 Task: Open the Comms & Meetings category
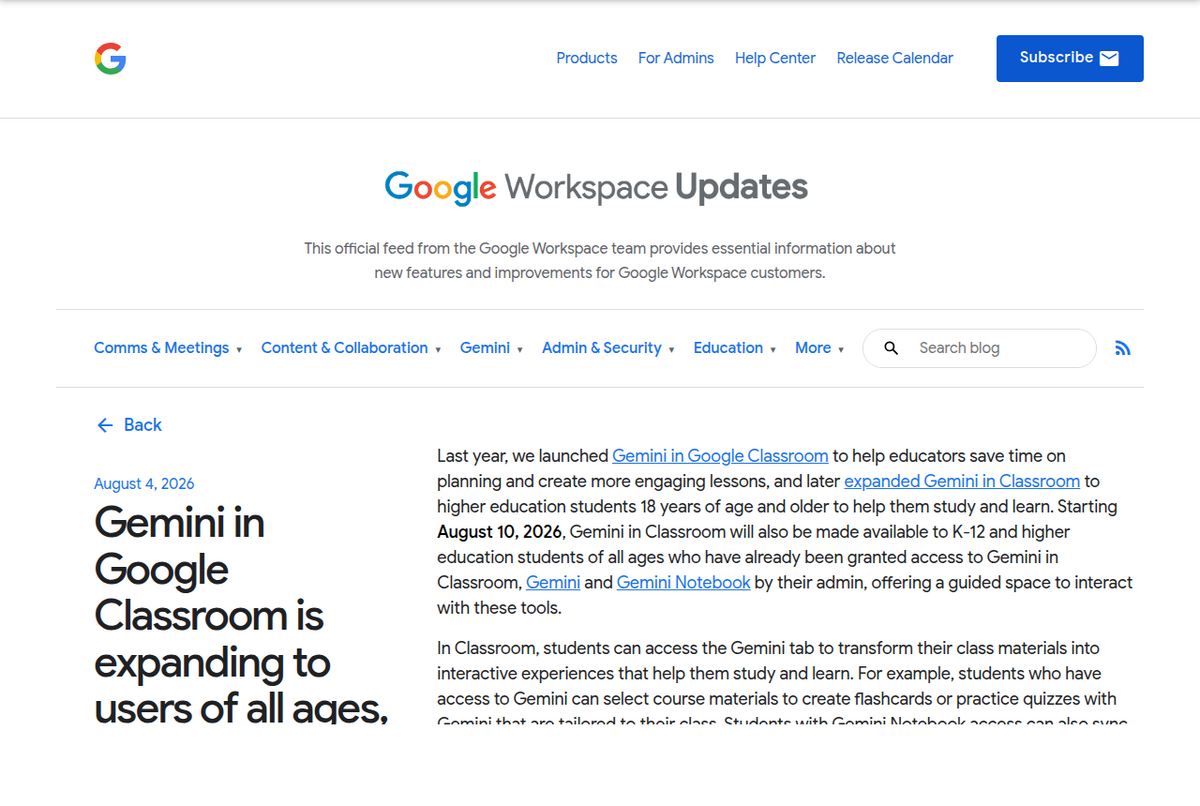[x=161, y=348]
